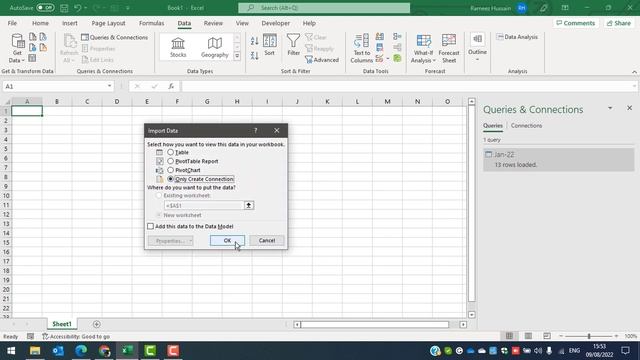Open Queries pane options dropdown
This screenshot has width=640, height=360.
610,108
